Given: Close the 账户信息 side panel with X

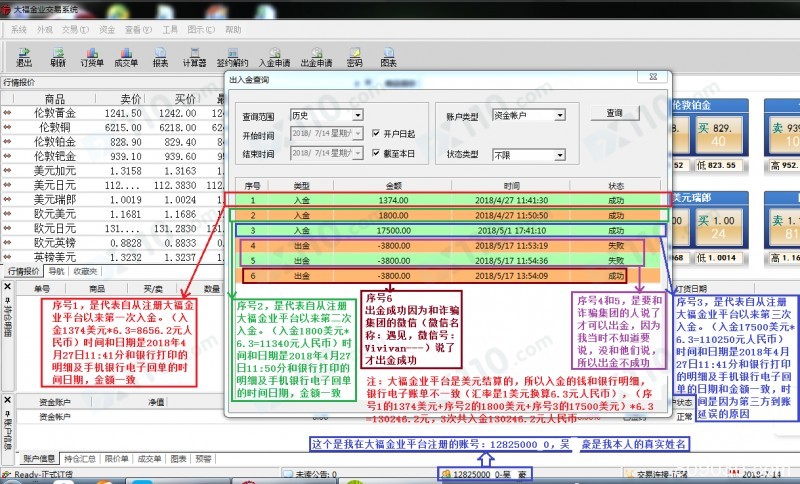Looking at the screenshot, I should 8,399.
